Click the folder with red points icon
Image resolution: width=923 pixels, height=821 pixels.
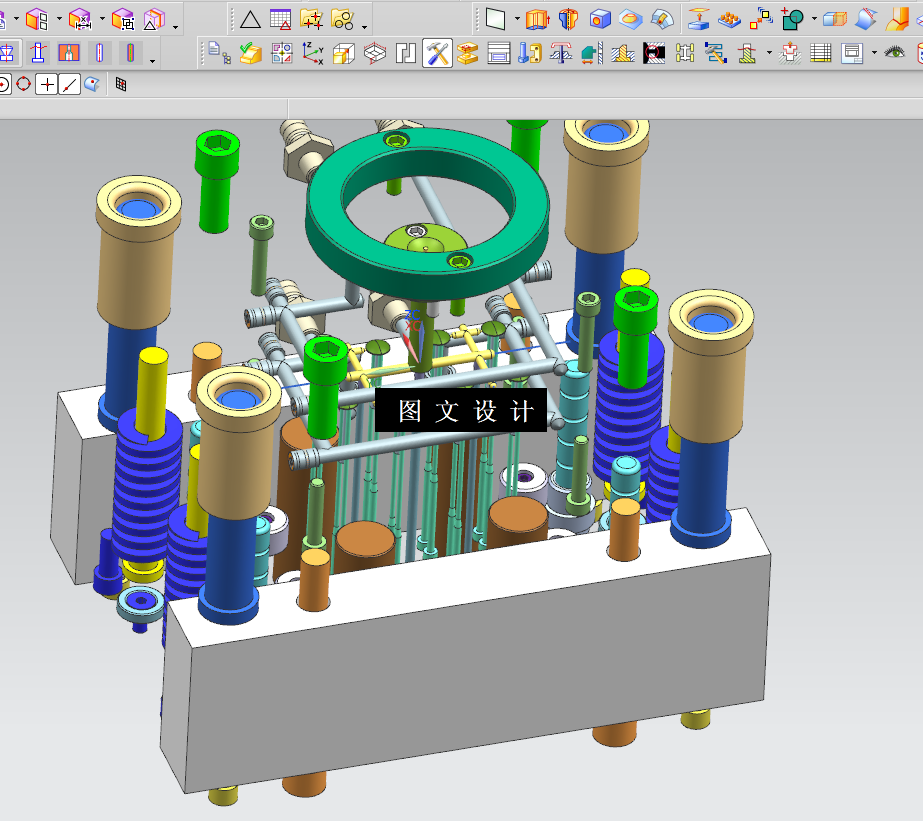pyautogui.click(x=311, y=19)
